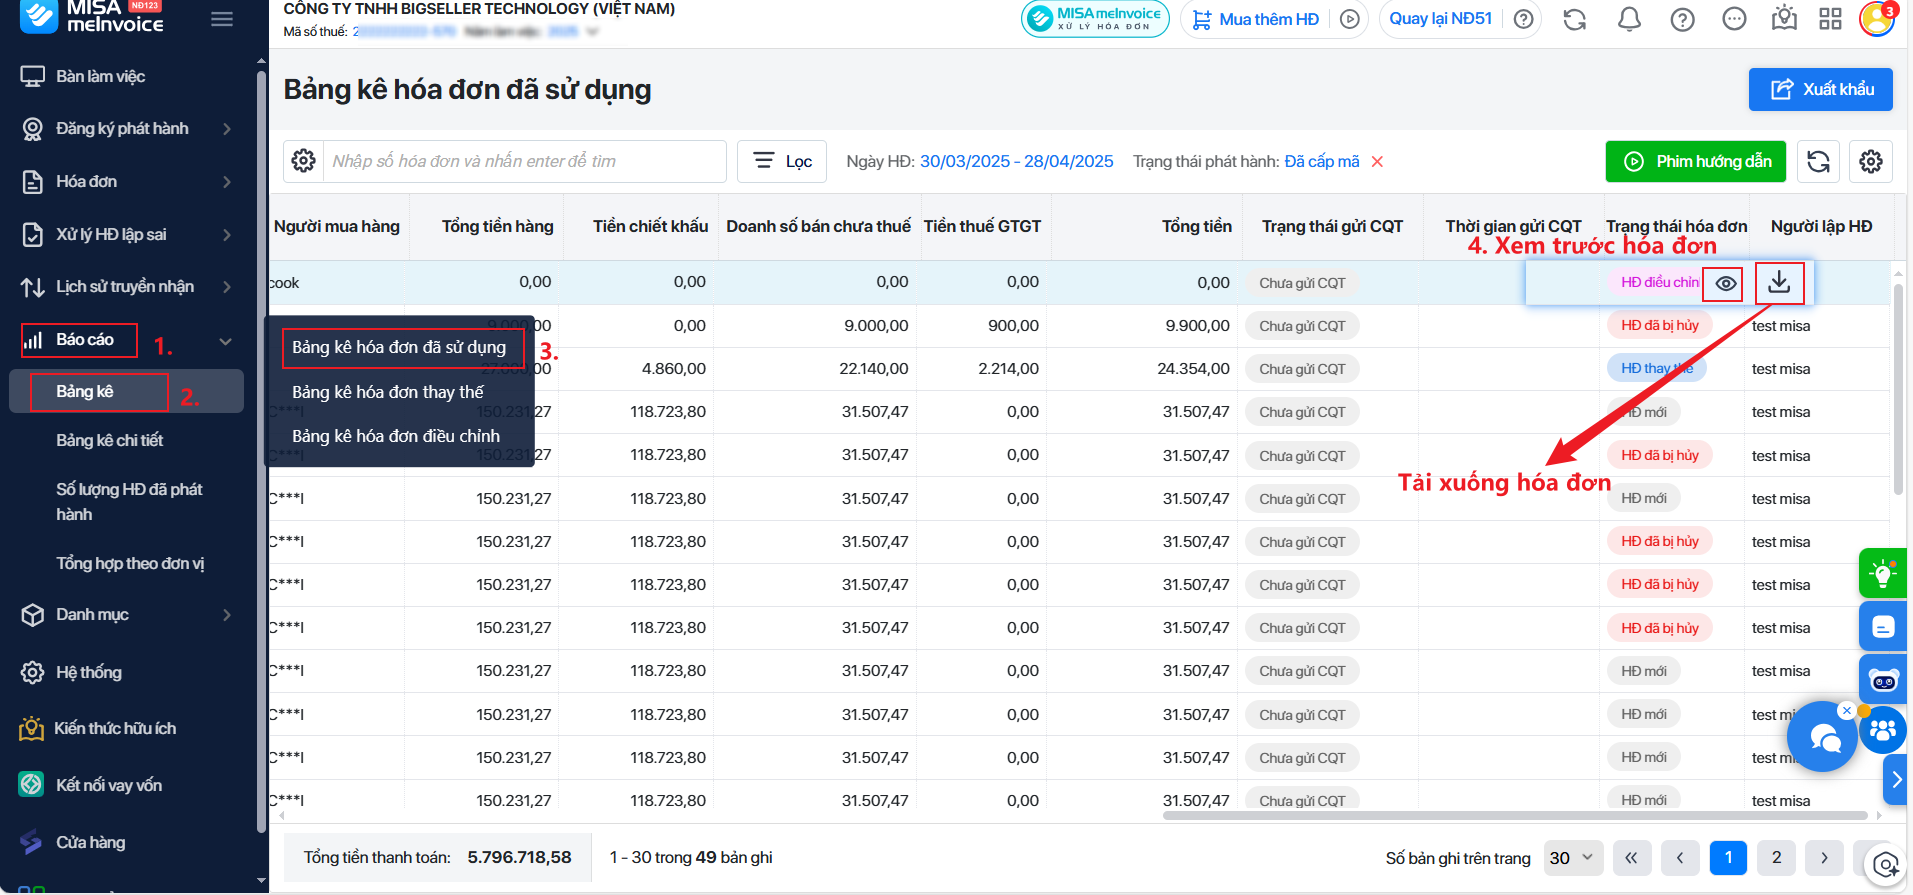
Task: Go to previous page arrow
Action: (x=1680, y=858)
